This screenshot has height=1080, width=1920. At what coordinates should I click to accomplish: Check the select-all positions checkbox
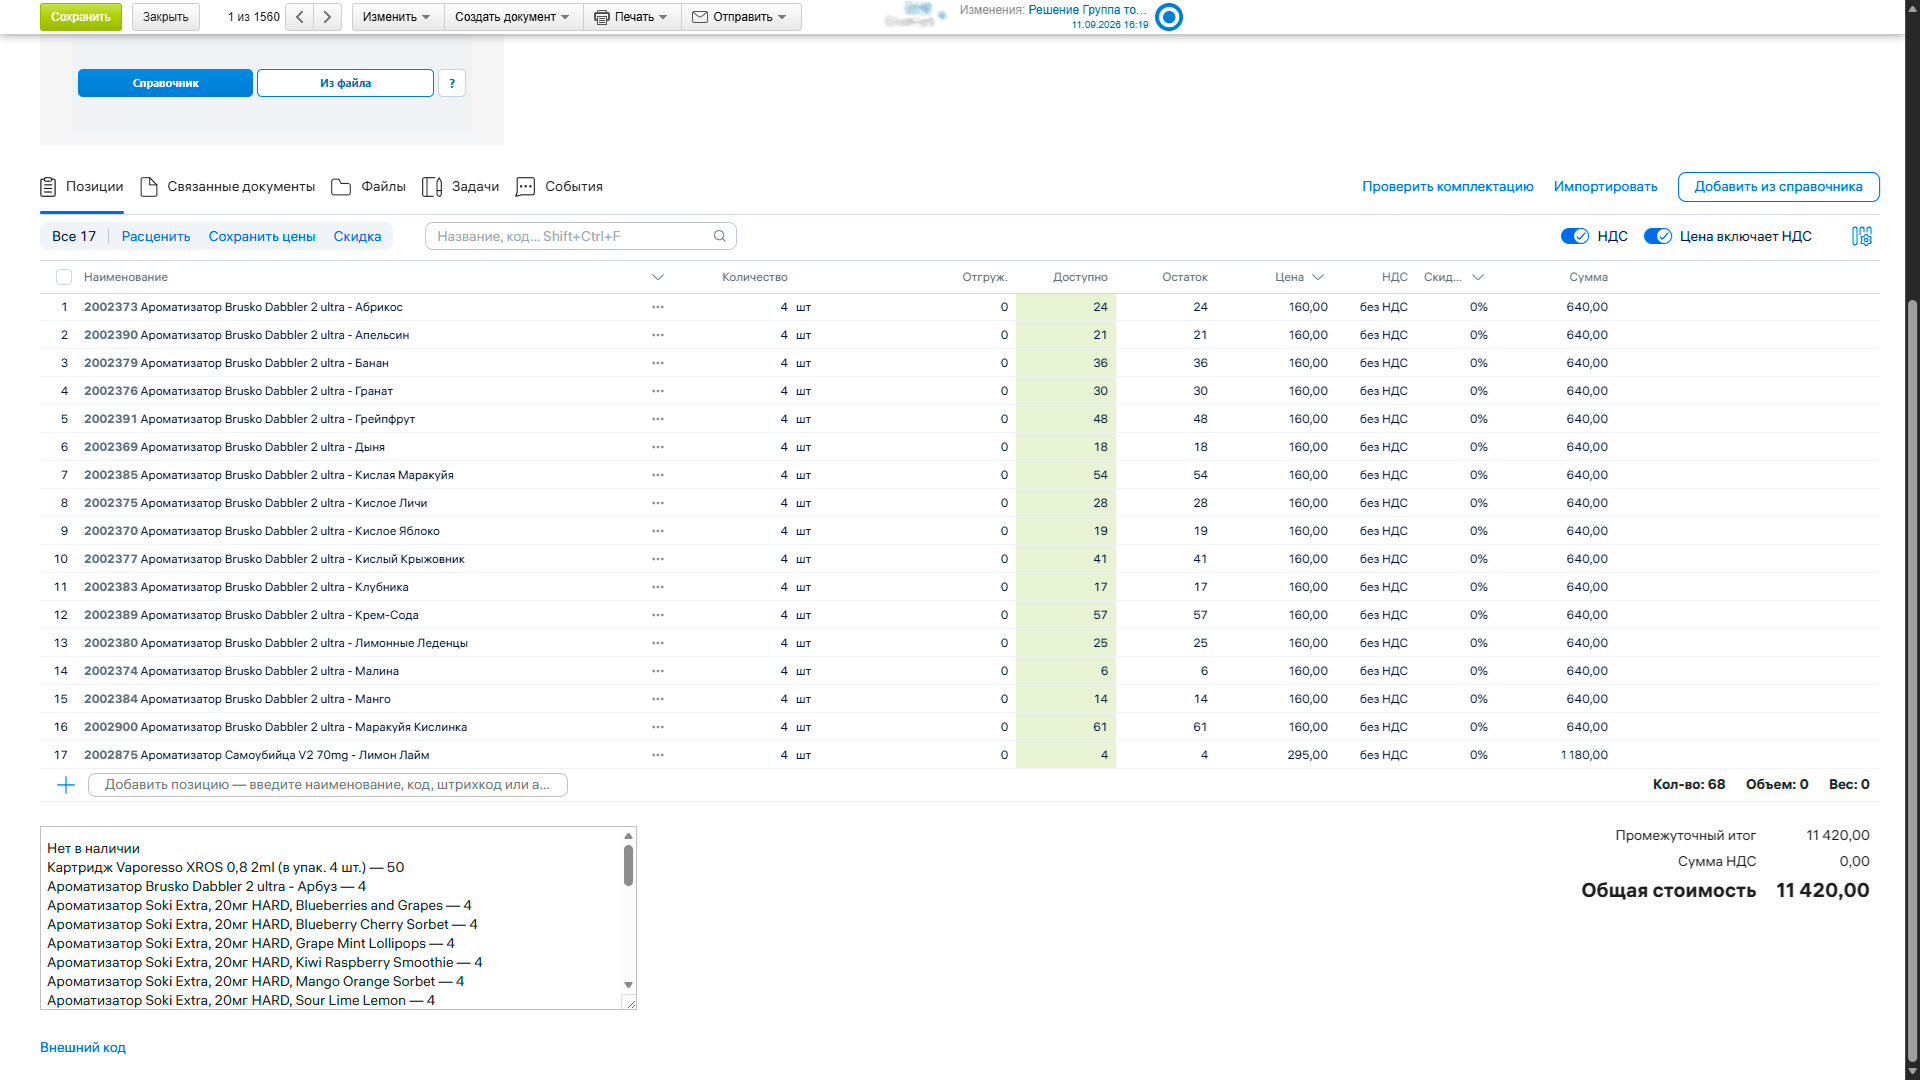click(64, 277)
